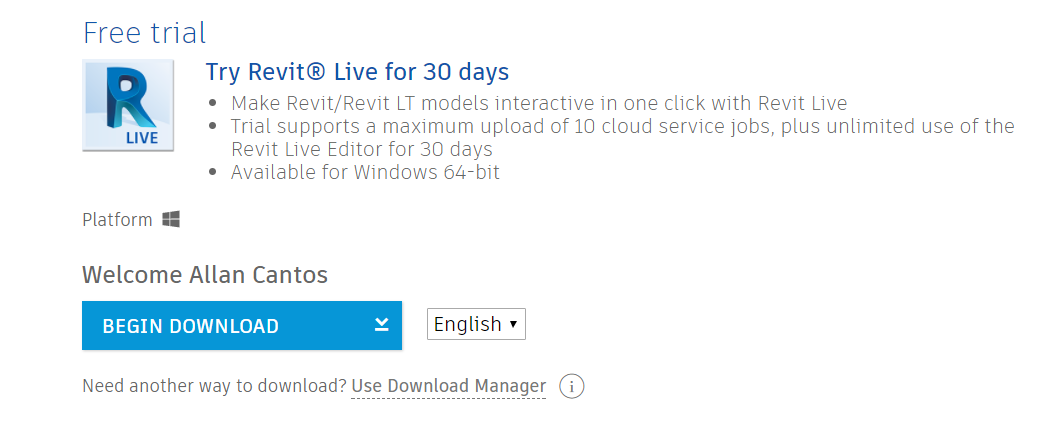1063x426 pixels.
Task: Click the Welcome Allan Cantos text
Action: (x=205, y=275)
